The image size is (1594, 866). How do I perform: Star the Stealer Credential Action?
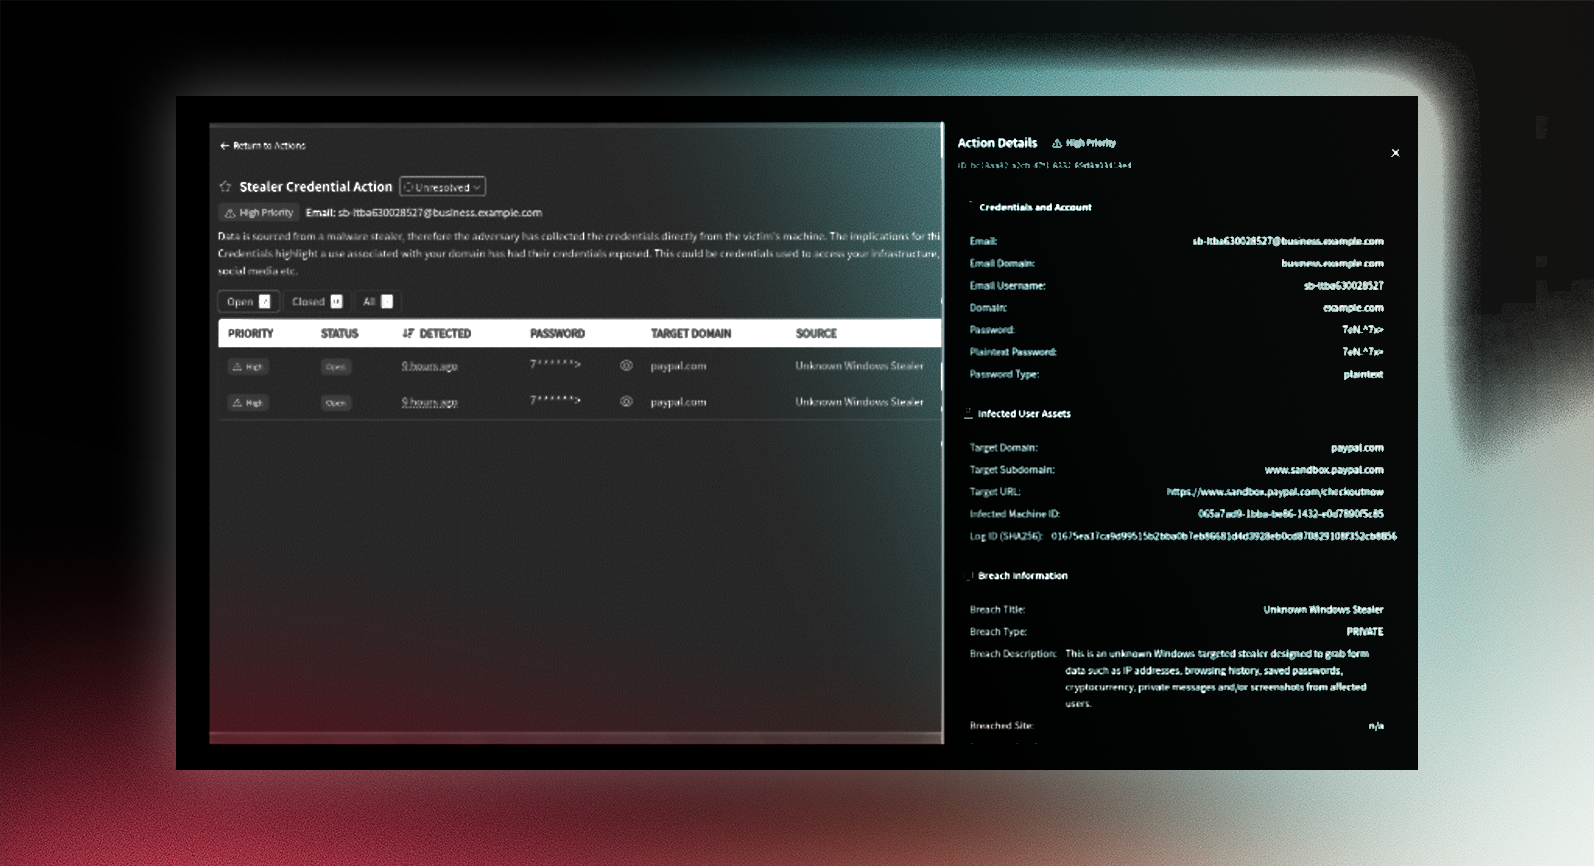click(x=225, y=187)
